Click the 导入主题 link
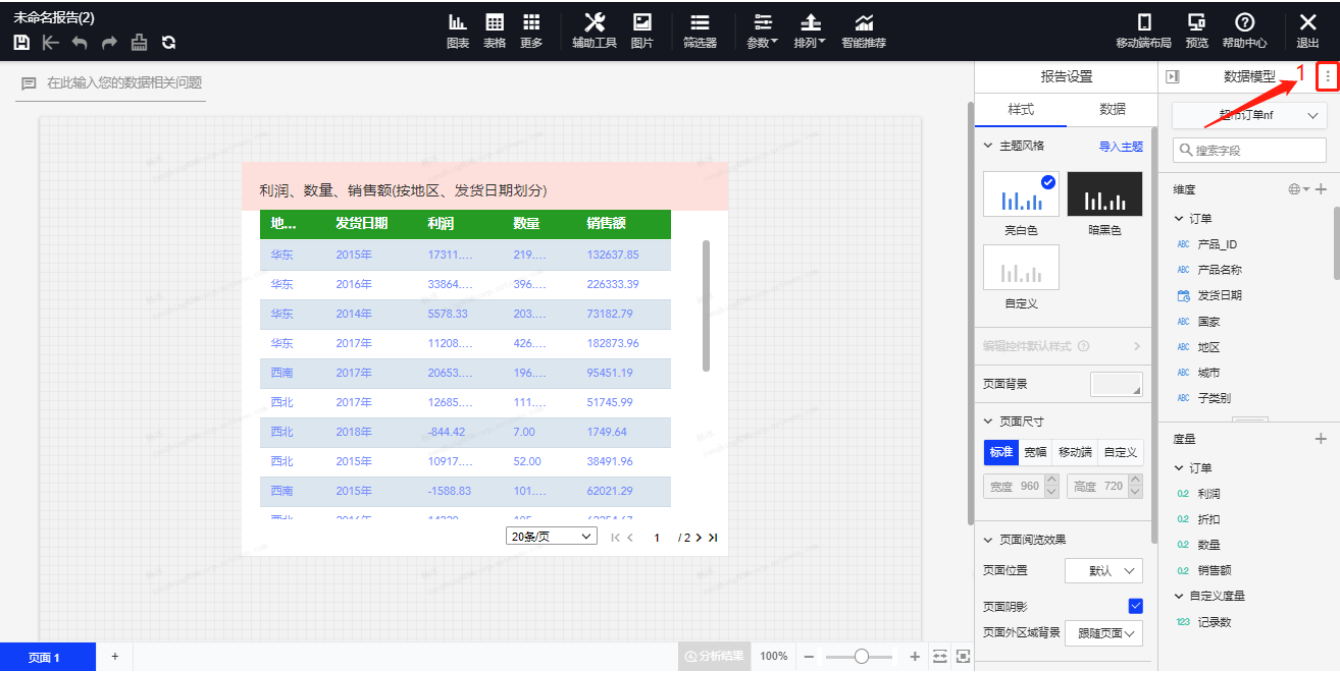Viewport: 1340px width, 674px height. (1120, 146)
